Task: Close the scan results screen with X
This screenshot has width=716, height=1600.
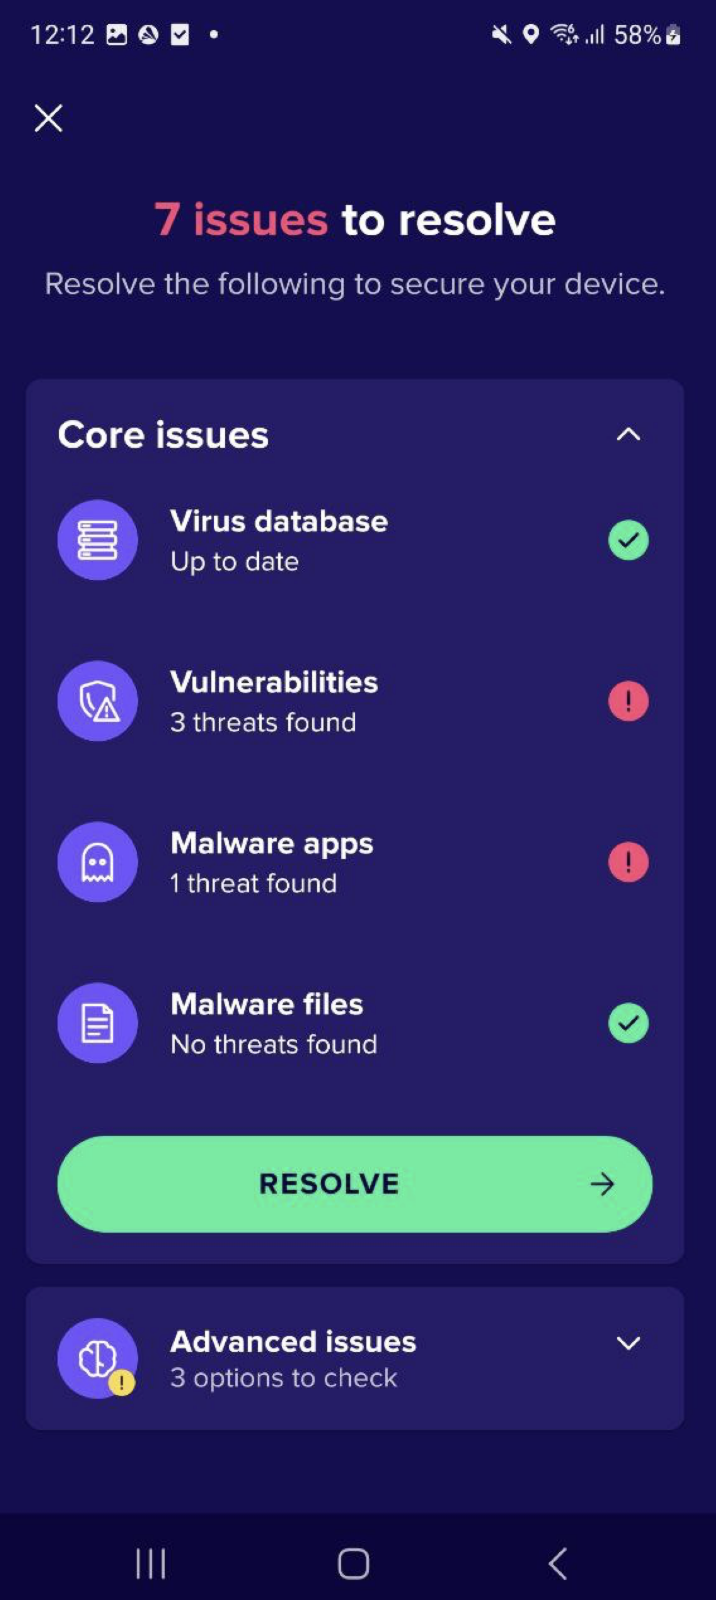Action: click(48, 118)
